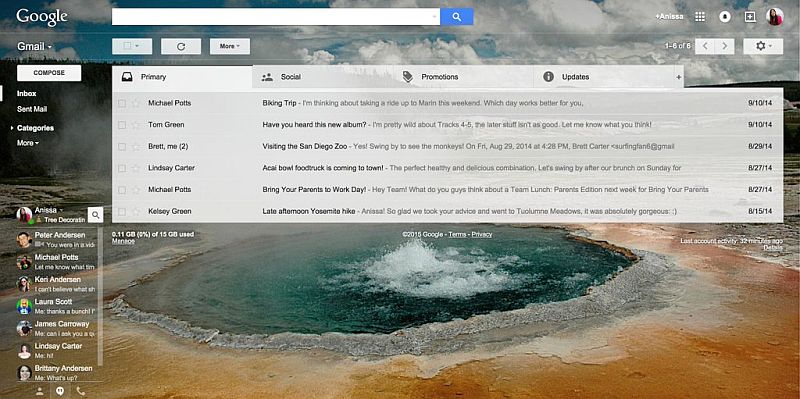The height and width of the screenshot is (399, 800).
Task: Open the settings gear menu
Action: pyautogui.click(x=763, y=46)
